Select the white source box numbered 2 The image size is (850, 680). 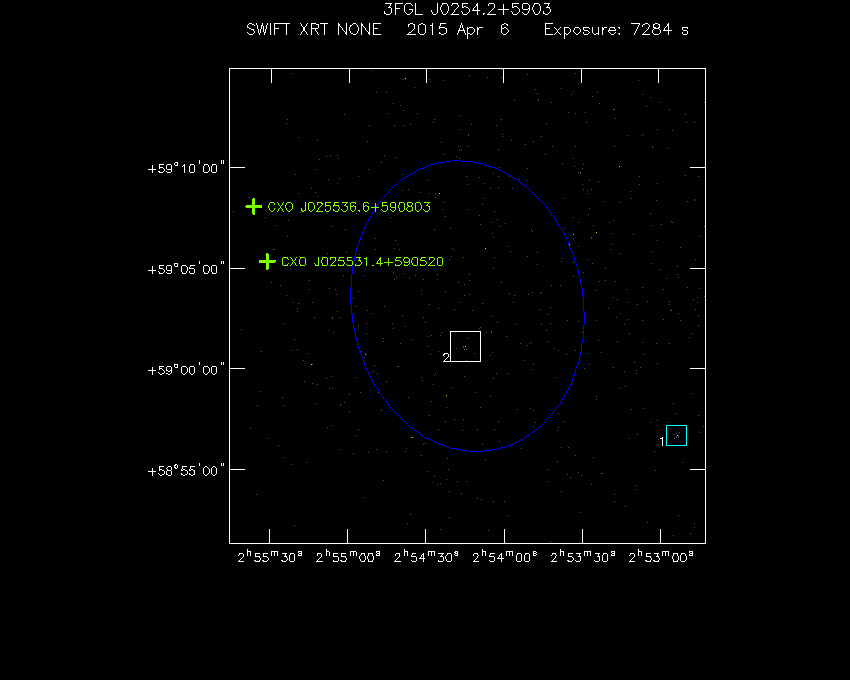465,346
